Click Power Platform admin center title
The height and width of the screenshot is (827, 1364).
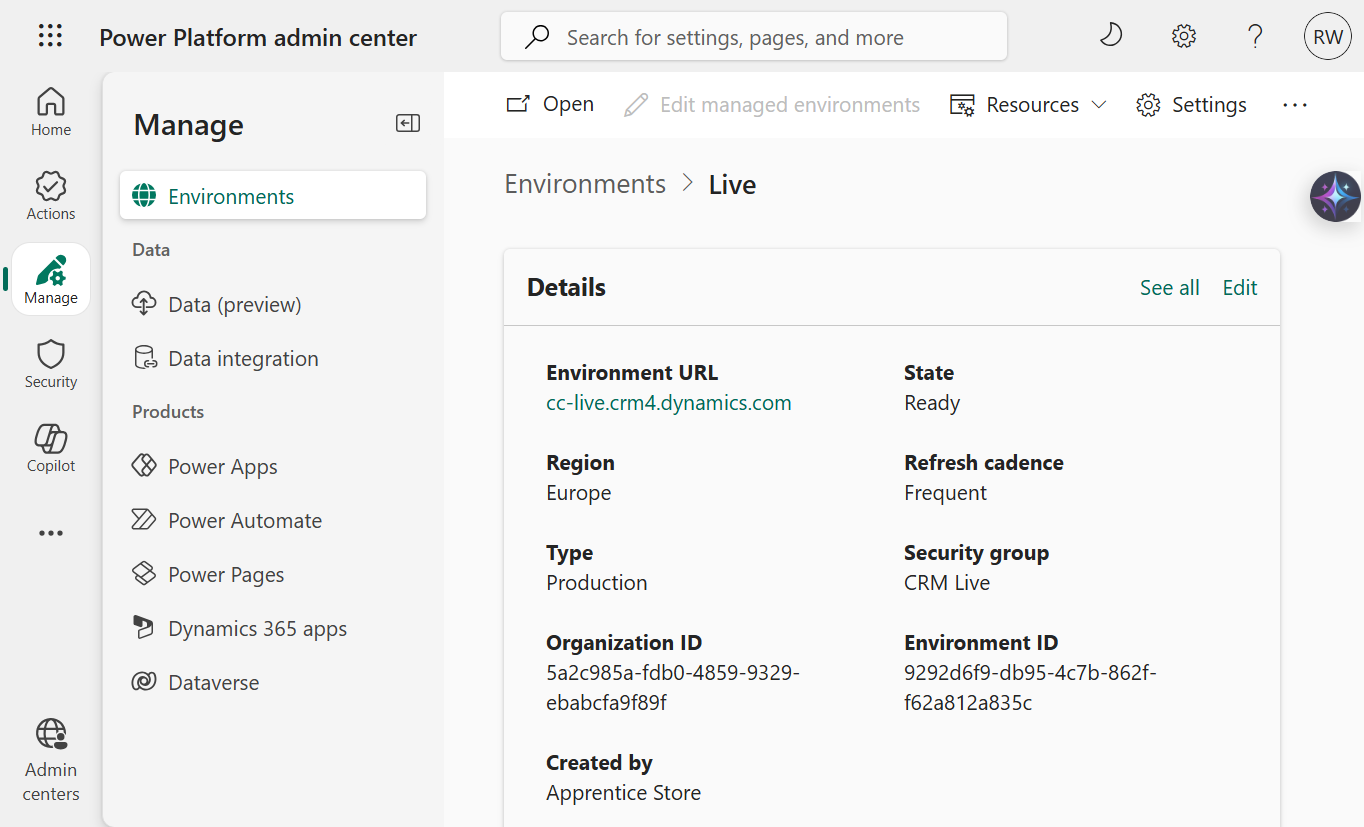point(258,38)
